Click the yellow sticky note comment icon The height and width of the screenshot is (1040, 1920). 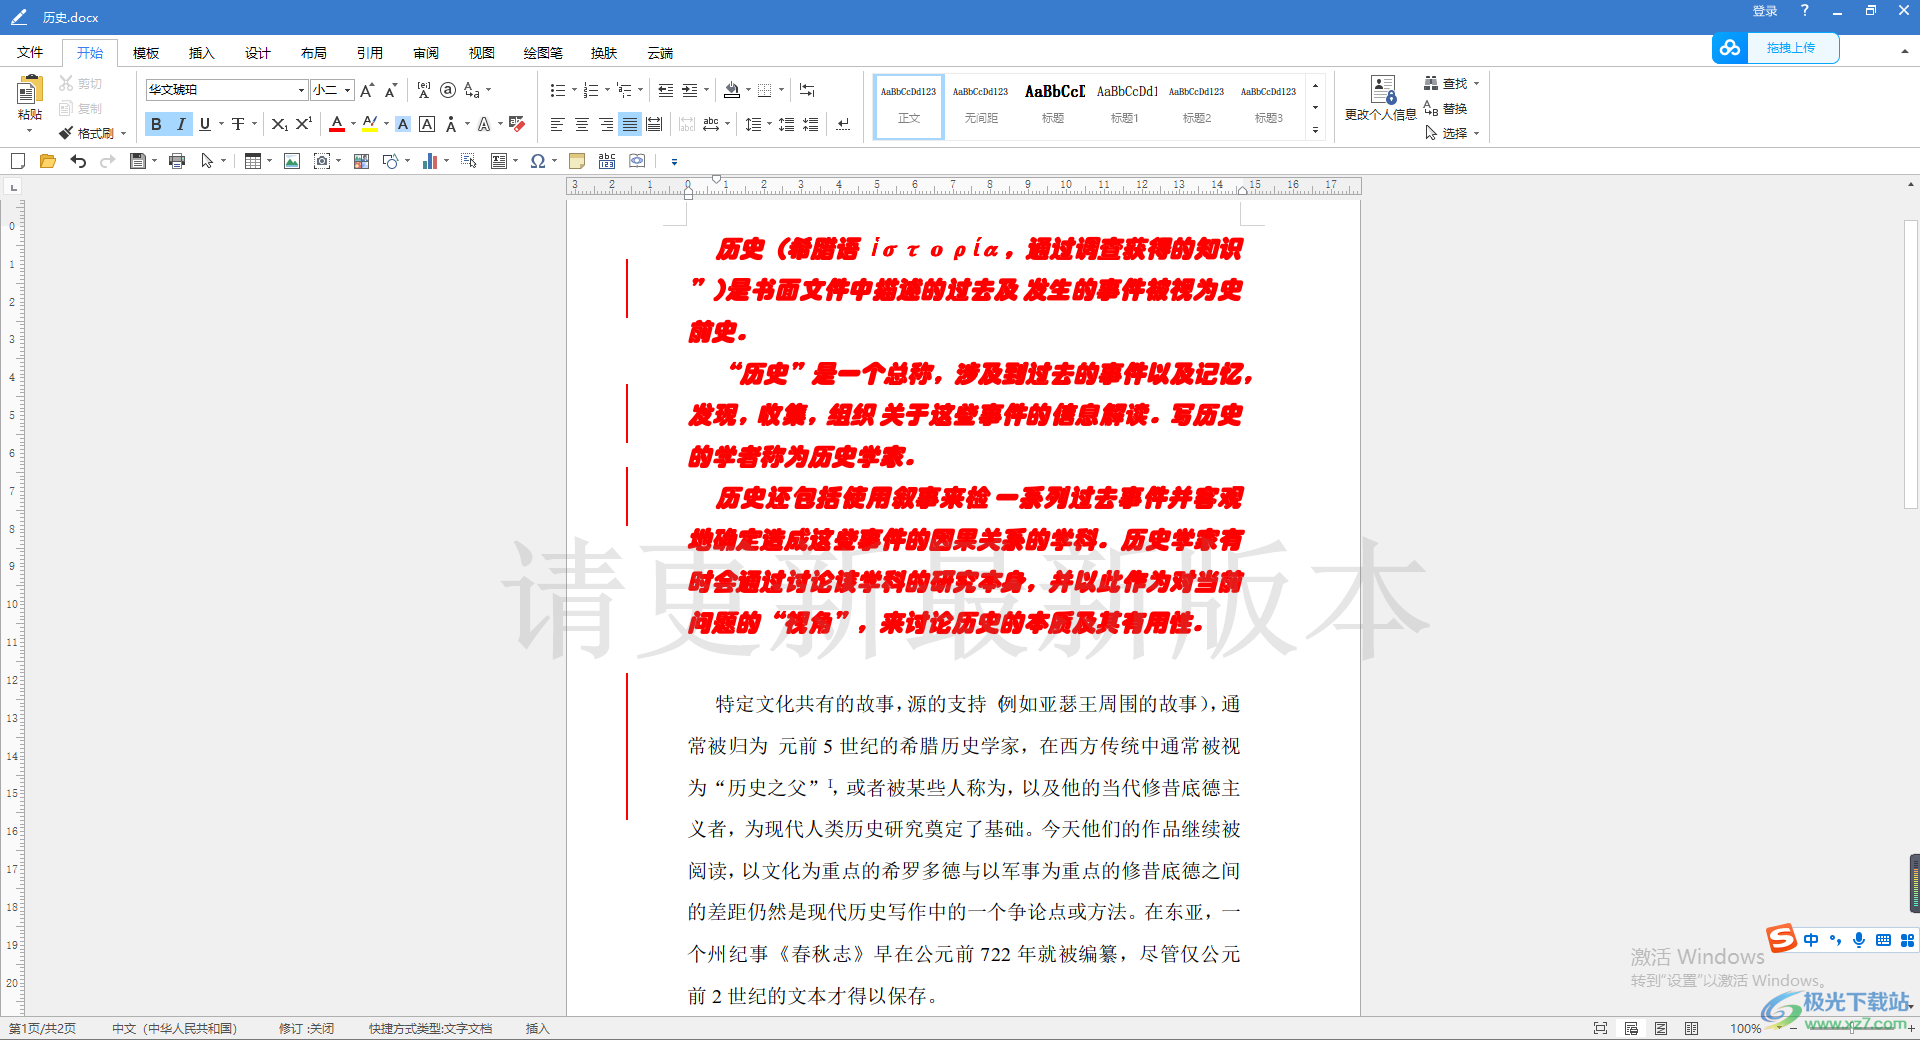pyautogui.click(x=577, y=161)
